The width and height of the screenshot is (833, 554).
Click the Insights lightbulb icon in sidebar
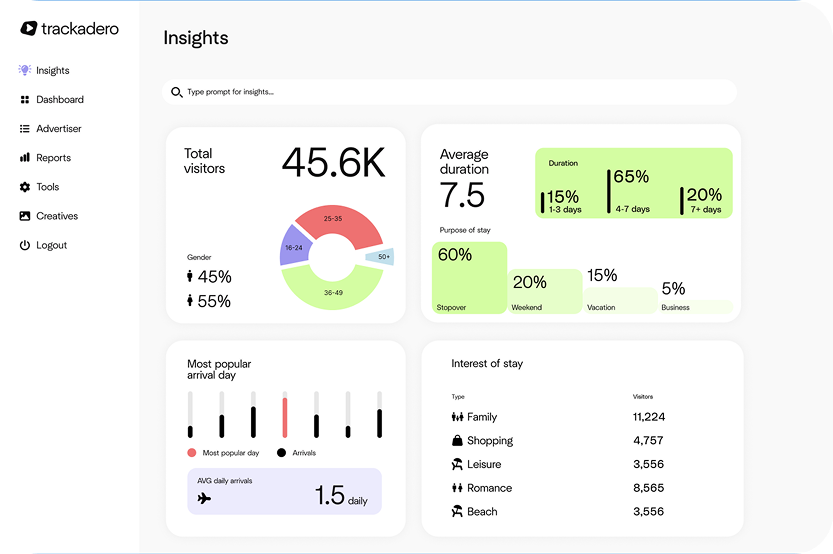click(x=25, y=71)
